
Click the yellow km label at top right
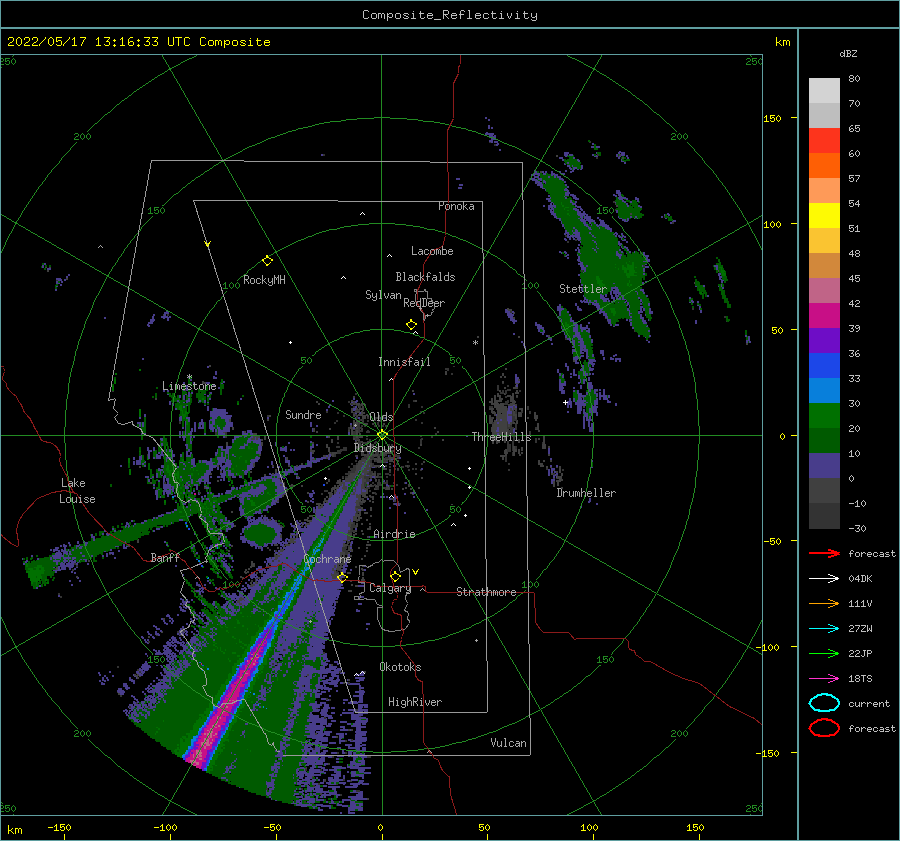pos(782,42)
